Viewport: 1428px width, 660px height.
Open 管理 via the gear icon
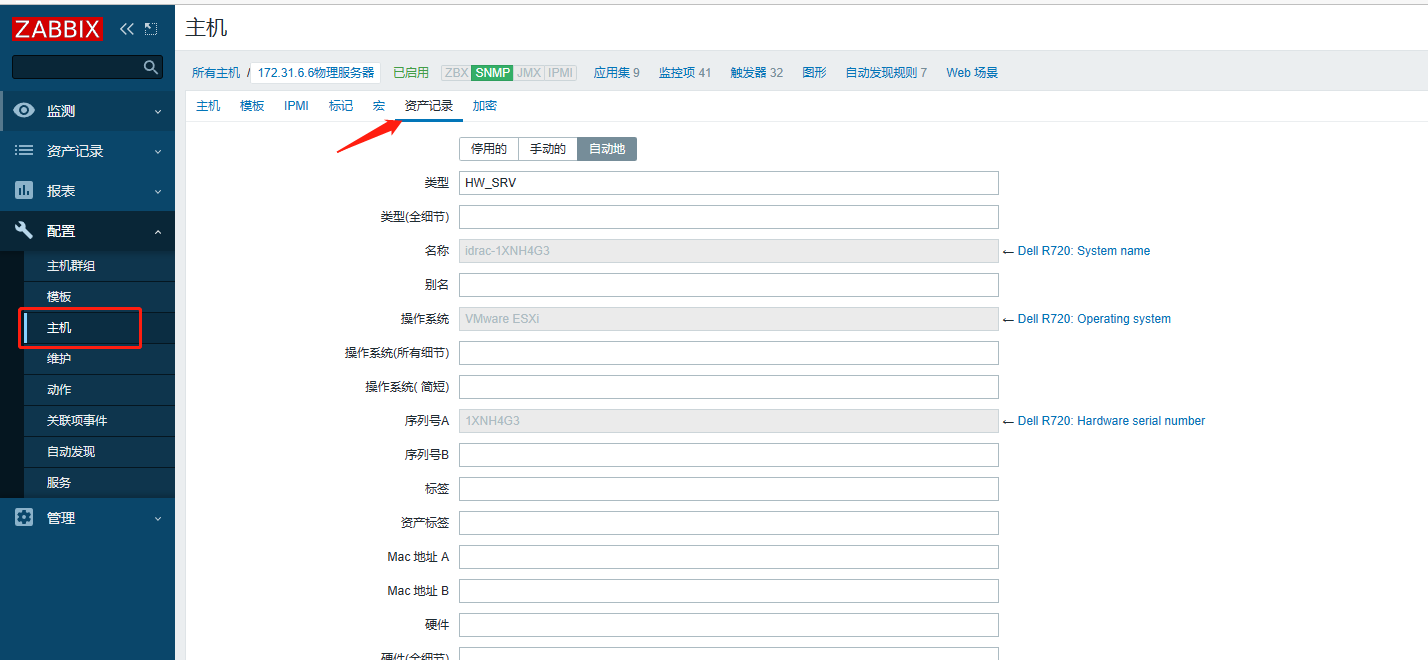(x=22, y=517)
